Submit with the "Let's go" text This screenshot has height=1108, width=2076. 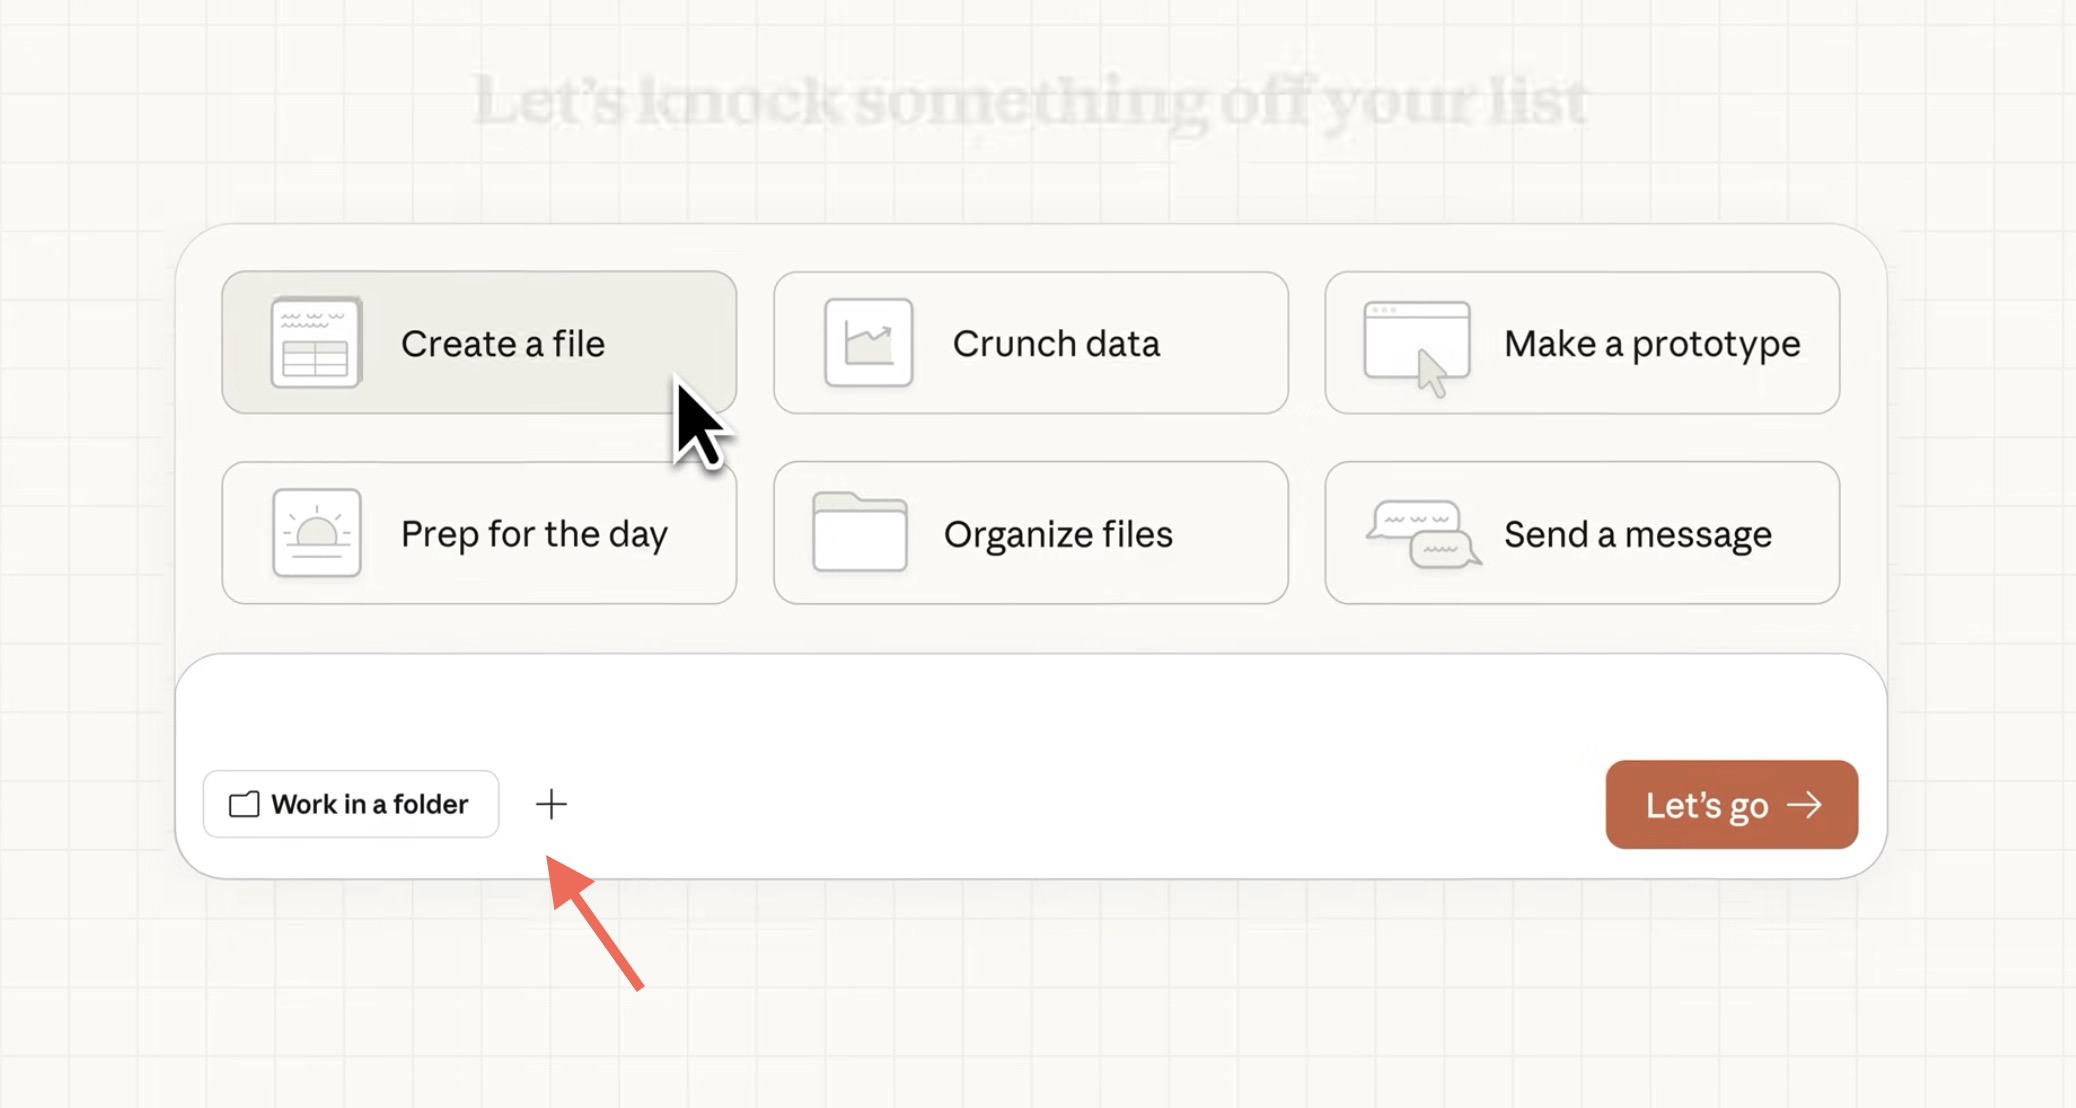(1707, 805)
